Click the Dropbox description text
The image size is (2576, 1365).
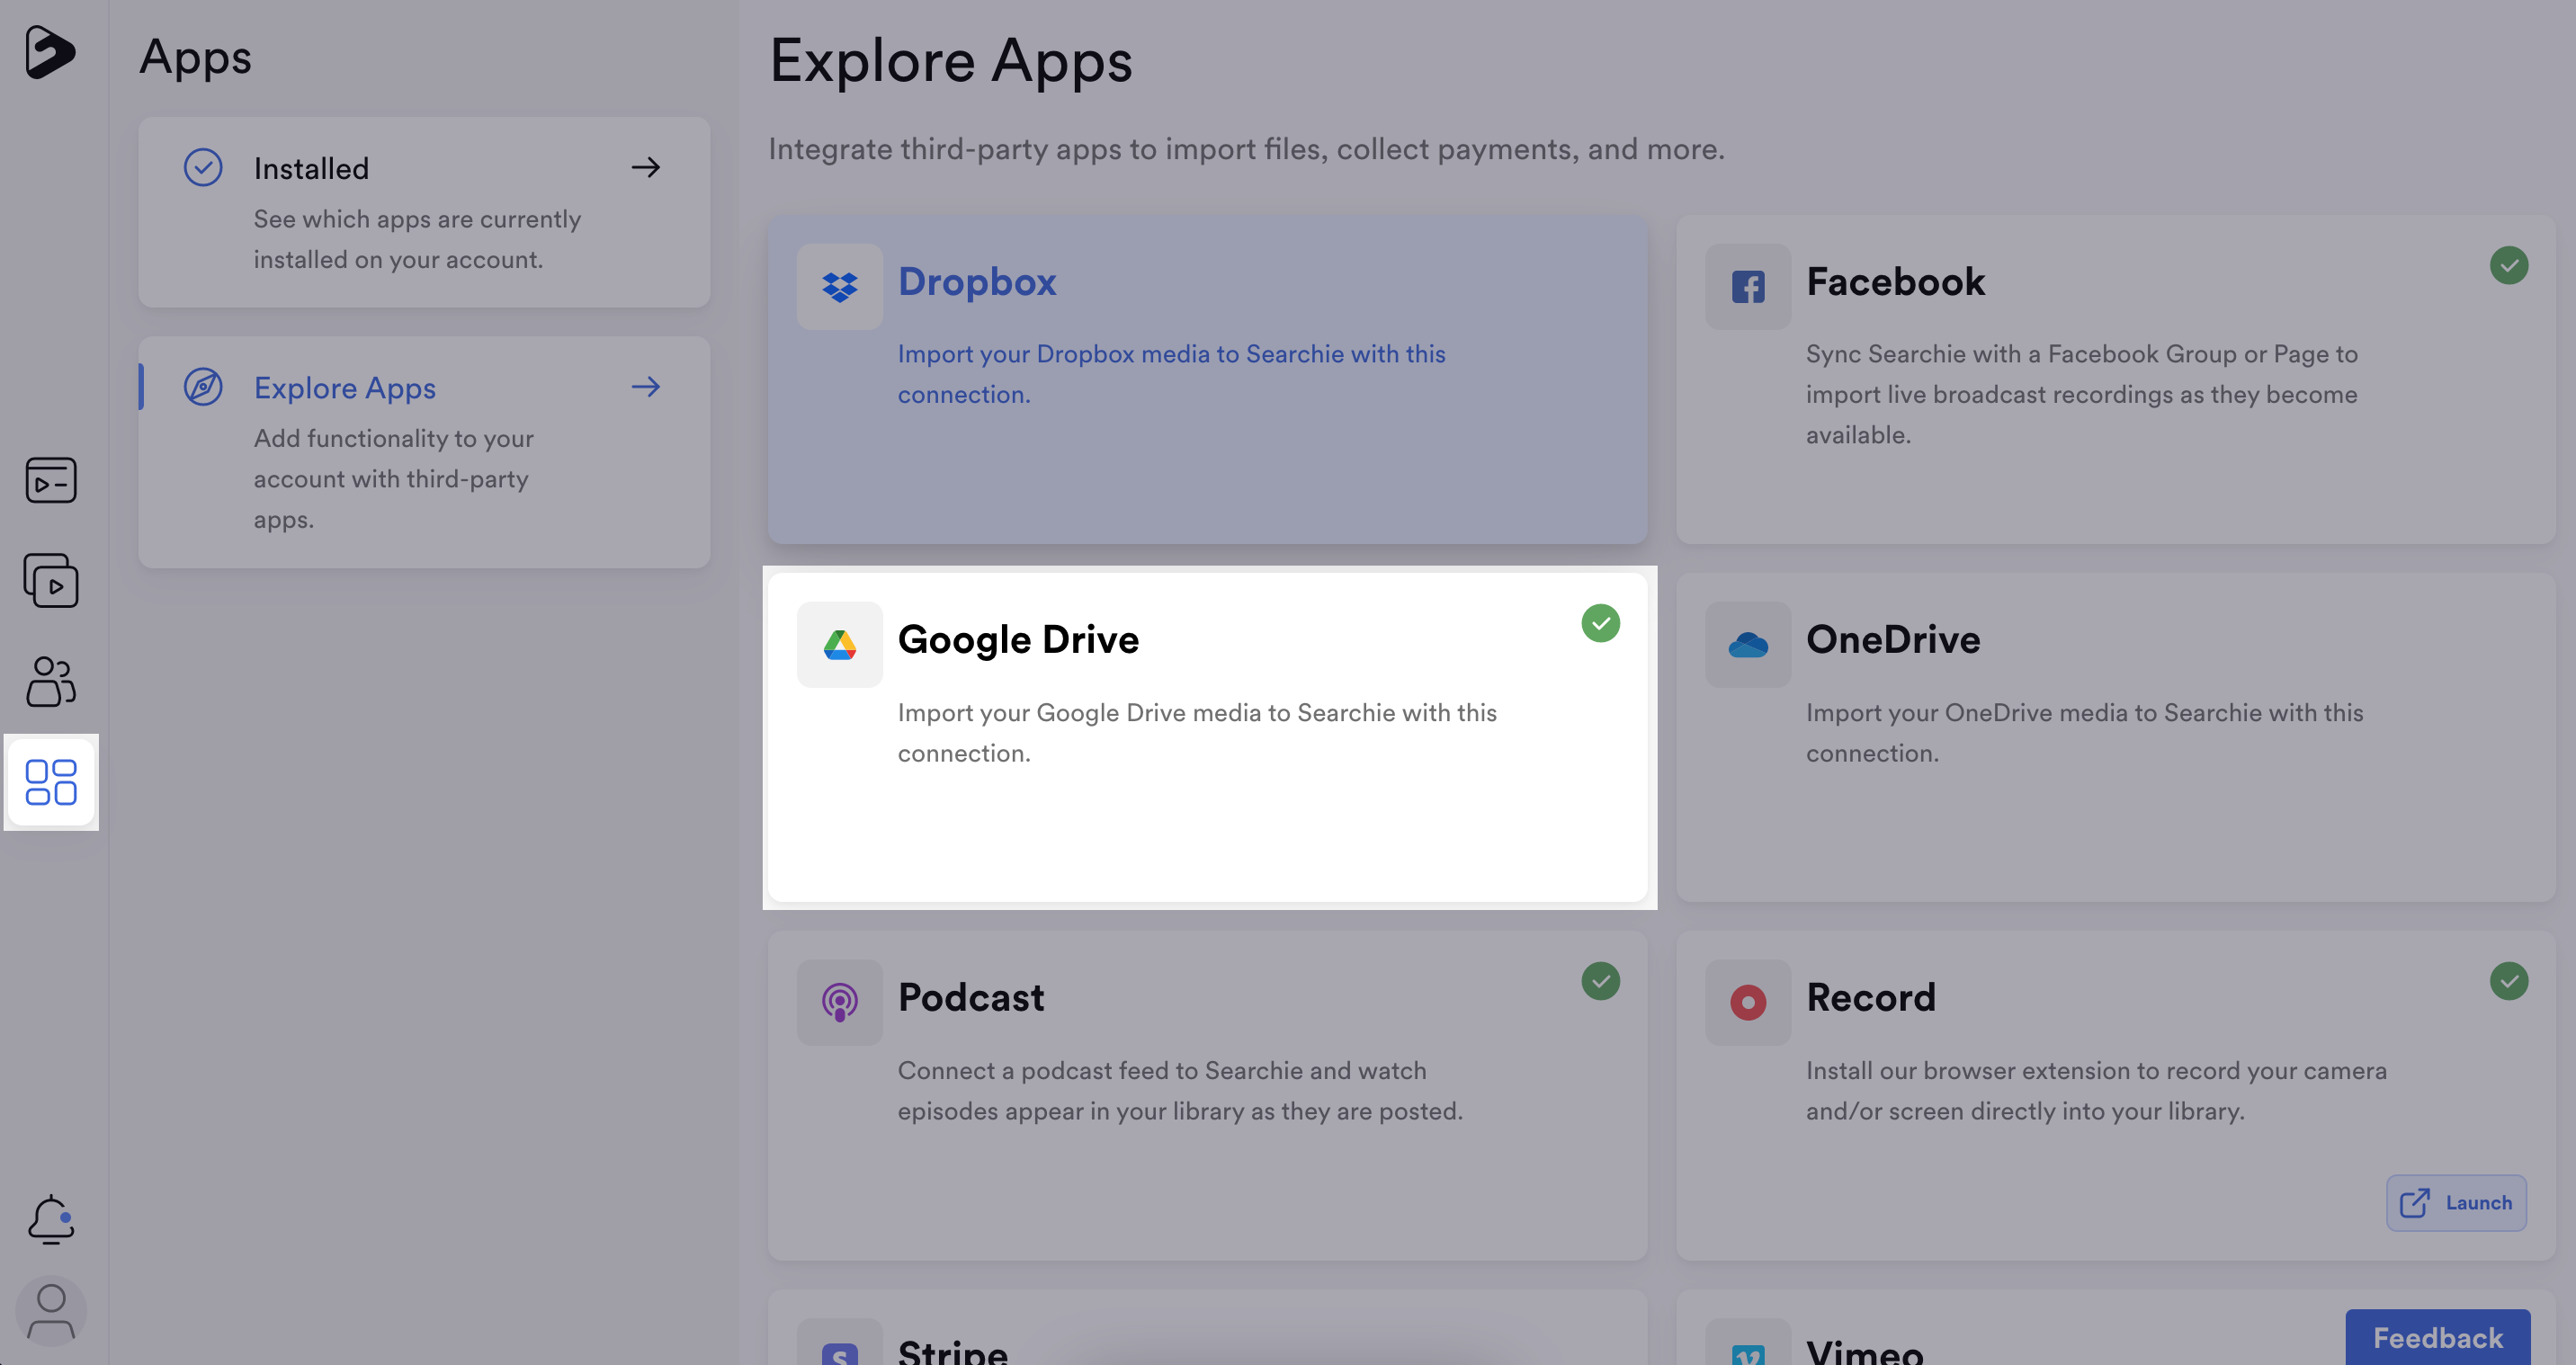(1172, 374)
